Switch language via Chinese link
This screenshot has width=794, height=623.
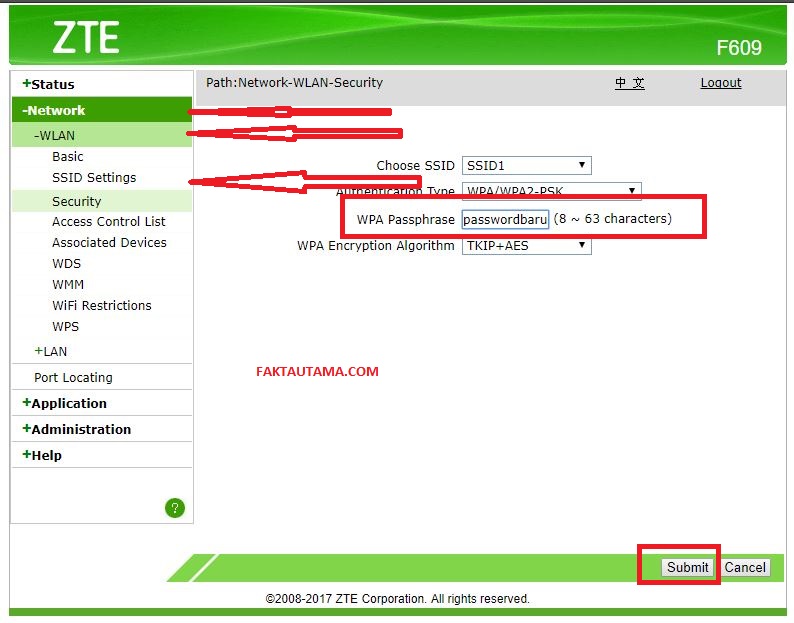tap(629, 83)
